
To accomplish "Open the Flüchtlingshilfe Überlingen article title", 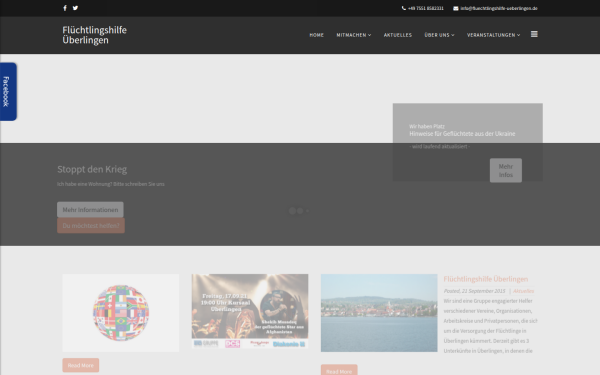I will pos(486,279).
